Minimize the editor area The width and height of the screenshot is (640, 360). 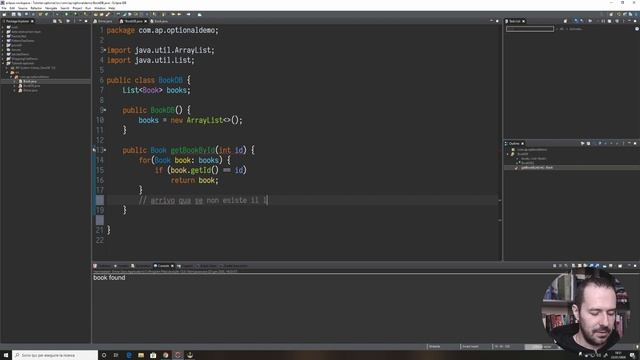point(491,21)
